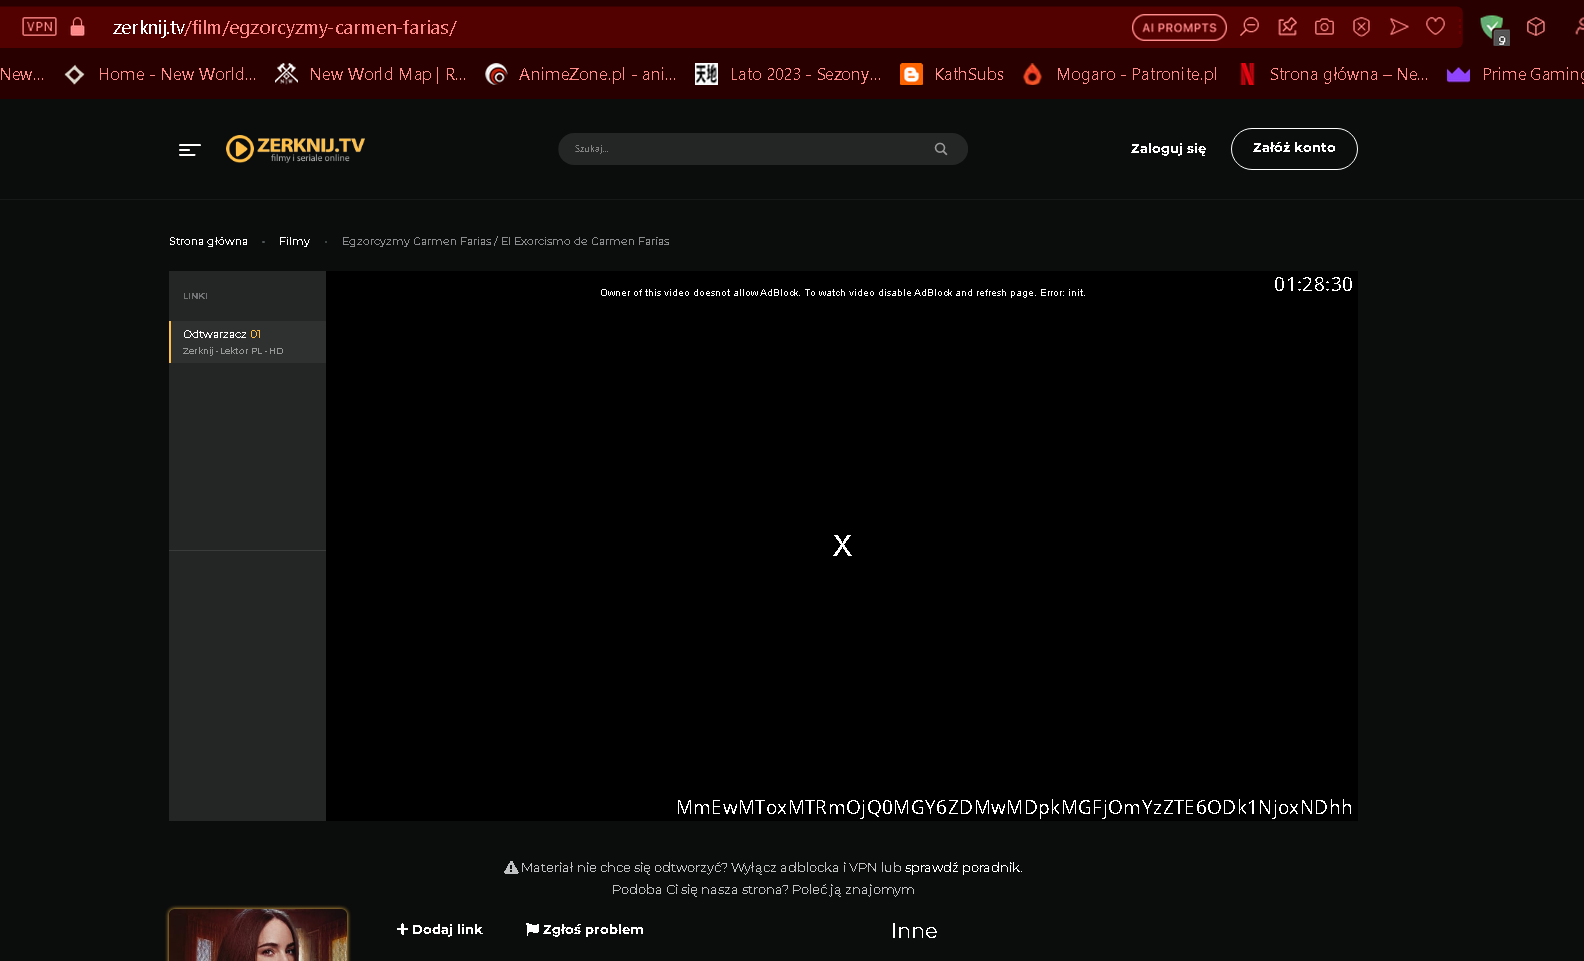Click Dodaj link plus button
1584x961 pixels.
(439, 929)
